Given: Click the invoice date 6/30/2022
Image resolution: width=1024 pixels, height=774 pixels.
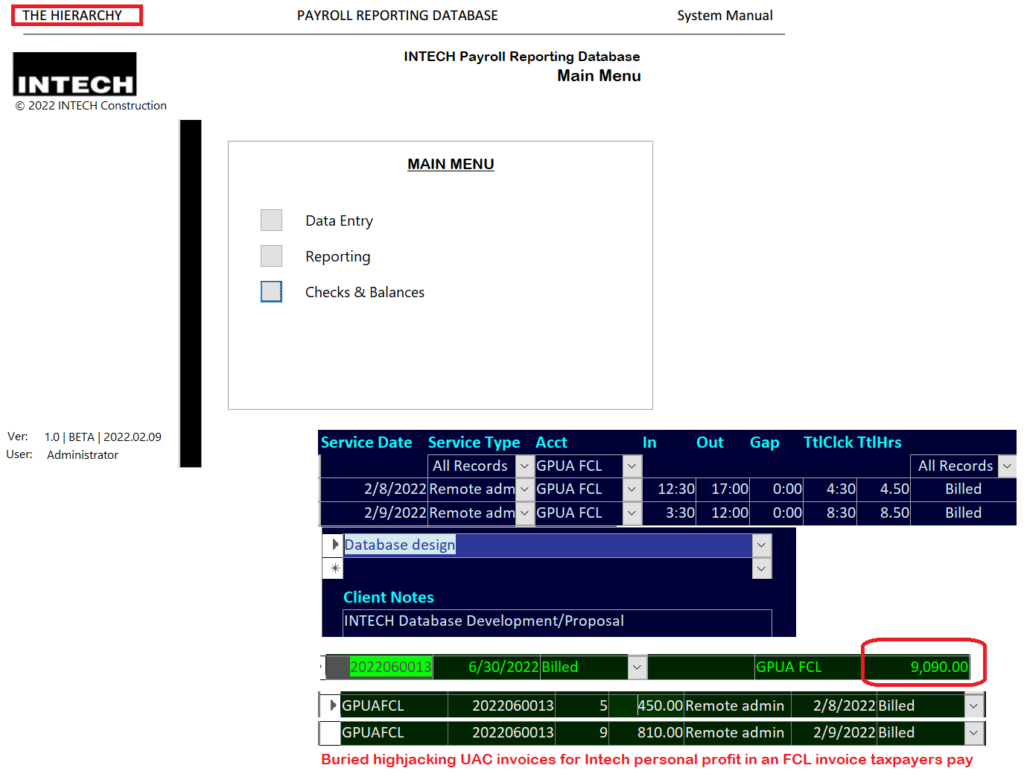Looking at the screenshot, I should [487, 667].
